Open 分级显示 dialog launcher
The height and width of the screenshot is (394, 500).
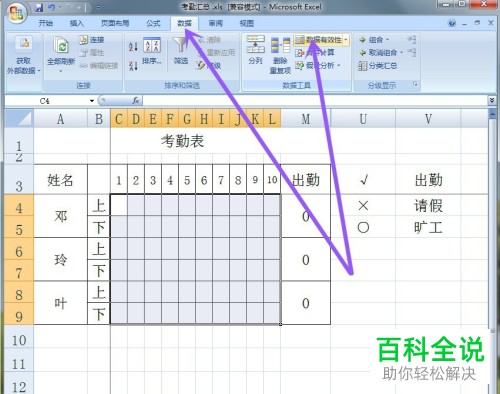coord(415,84)
